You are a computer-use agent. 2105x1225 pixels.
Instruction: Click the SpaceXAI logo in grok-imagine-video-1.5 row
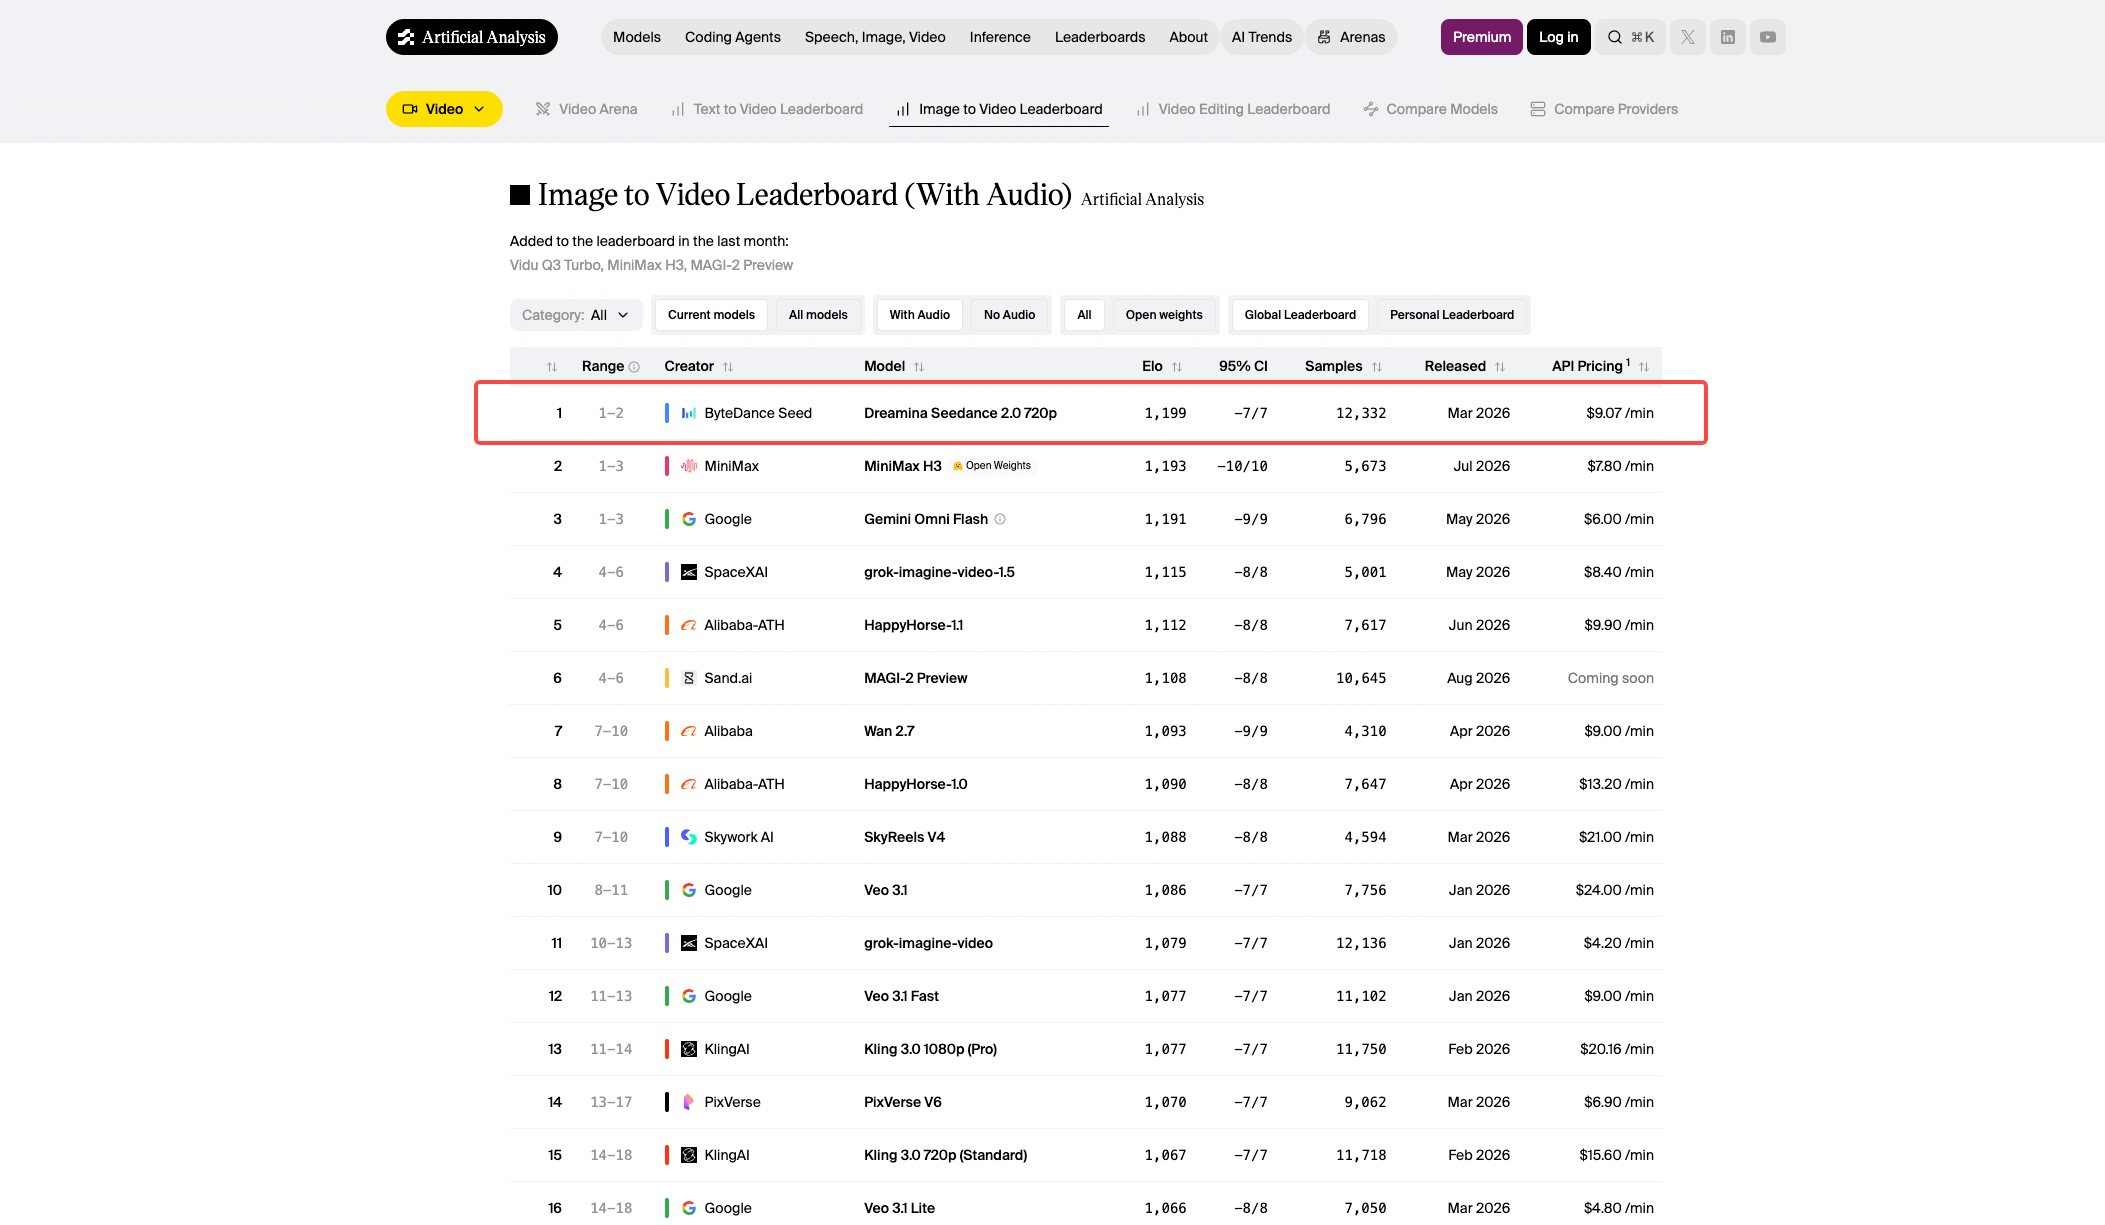(x=689, y=572)
